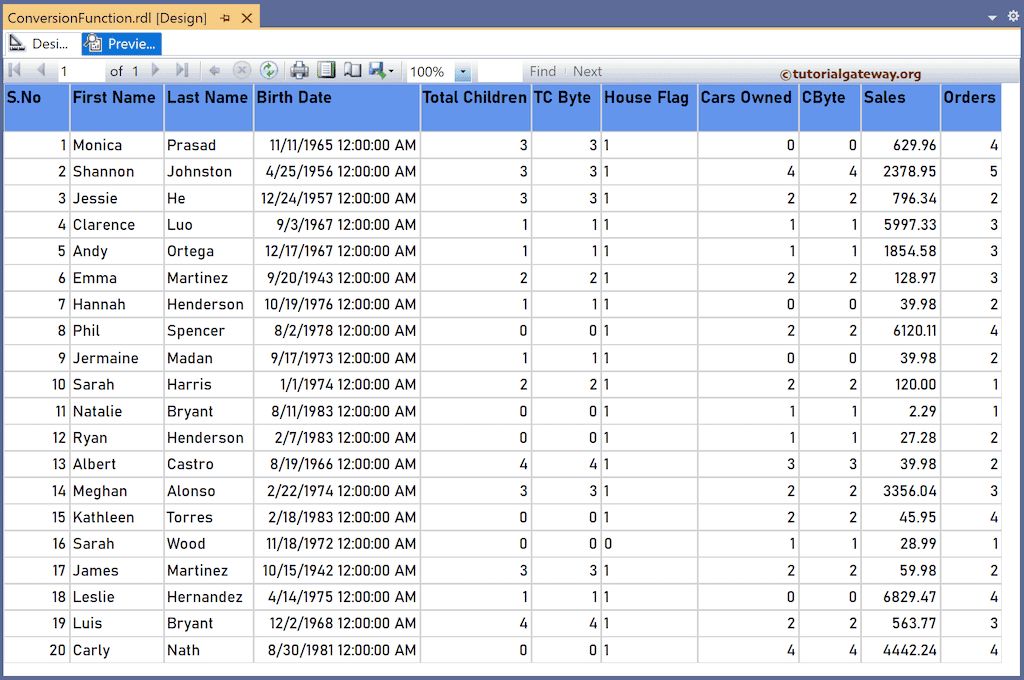Go to first page of report

[x=14, y=70]
